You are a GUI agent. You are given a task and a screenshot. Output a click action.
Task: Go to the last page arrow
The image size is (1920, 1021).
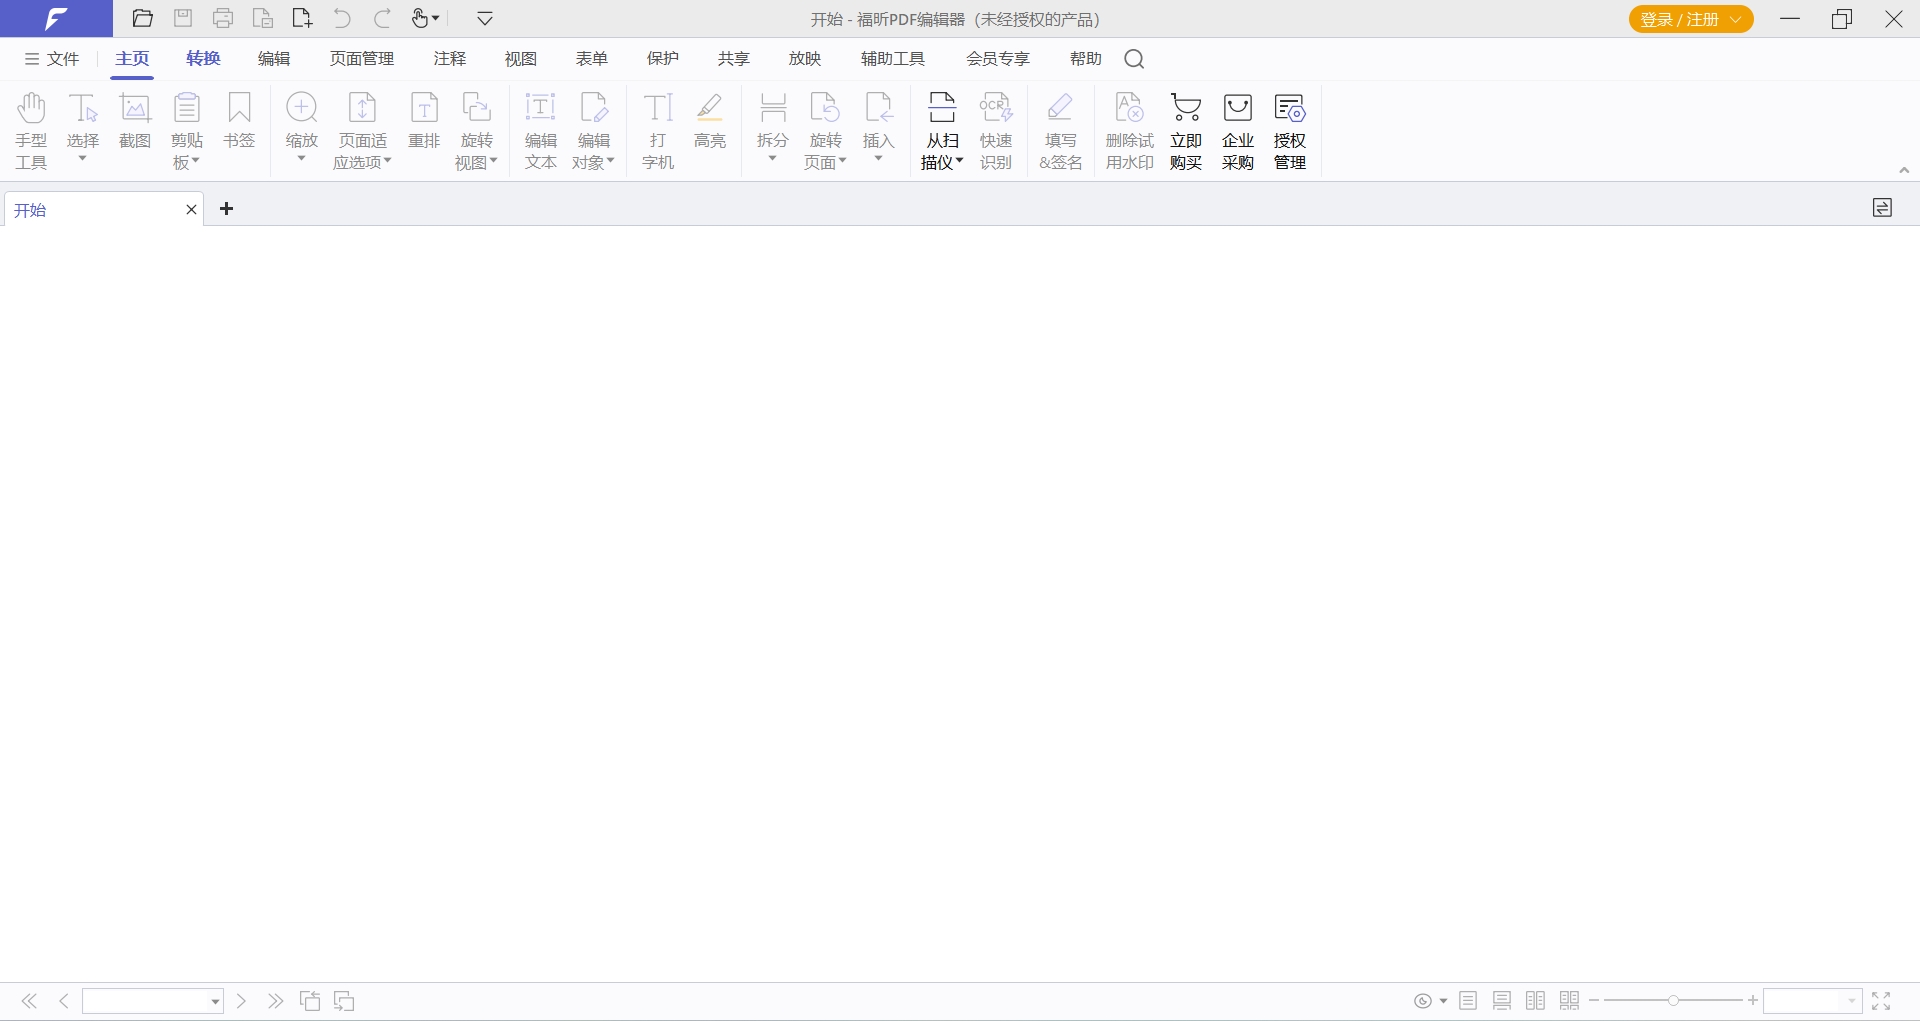(275, 1001)
